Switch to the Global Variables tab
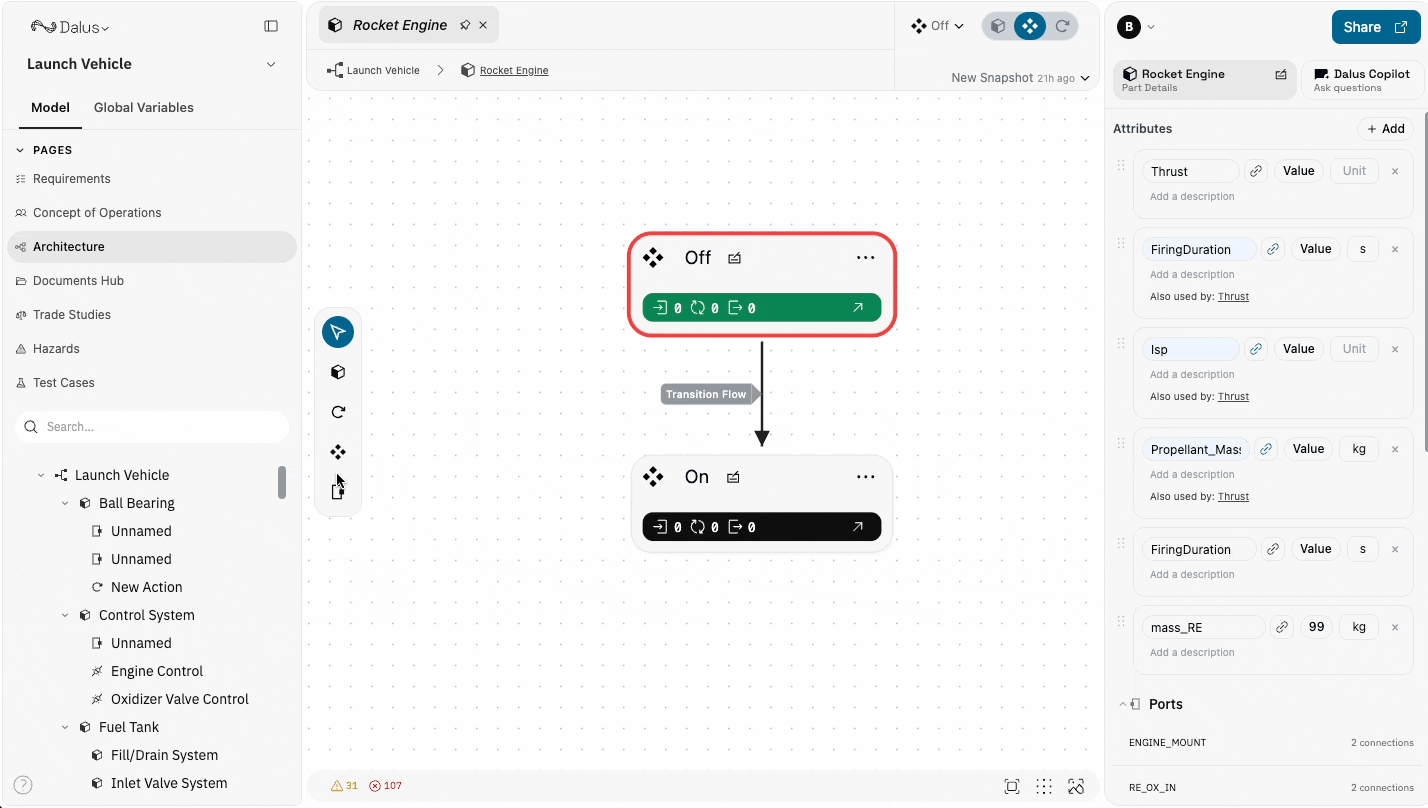 click(x=144, y=108)
